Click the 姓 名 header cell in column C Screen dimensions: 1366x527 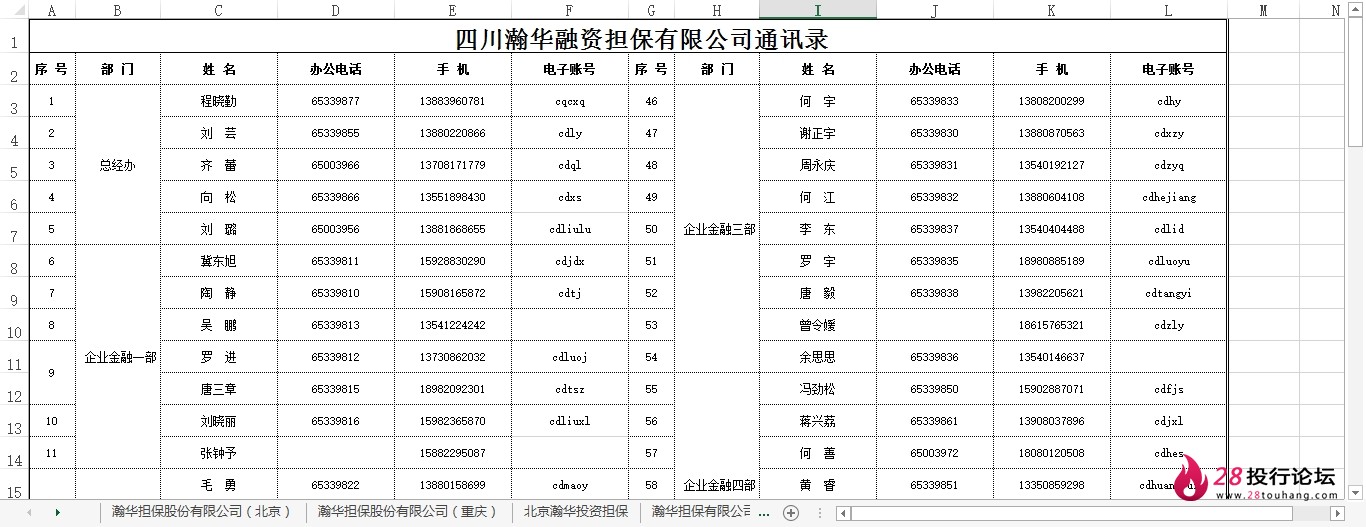tap(219, 70)
